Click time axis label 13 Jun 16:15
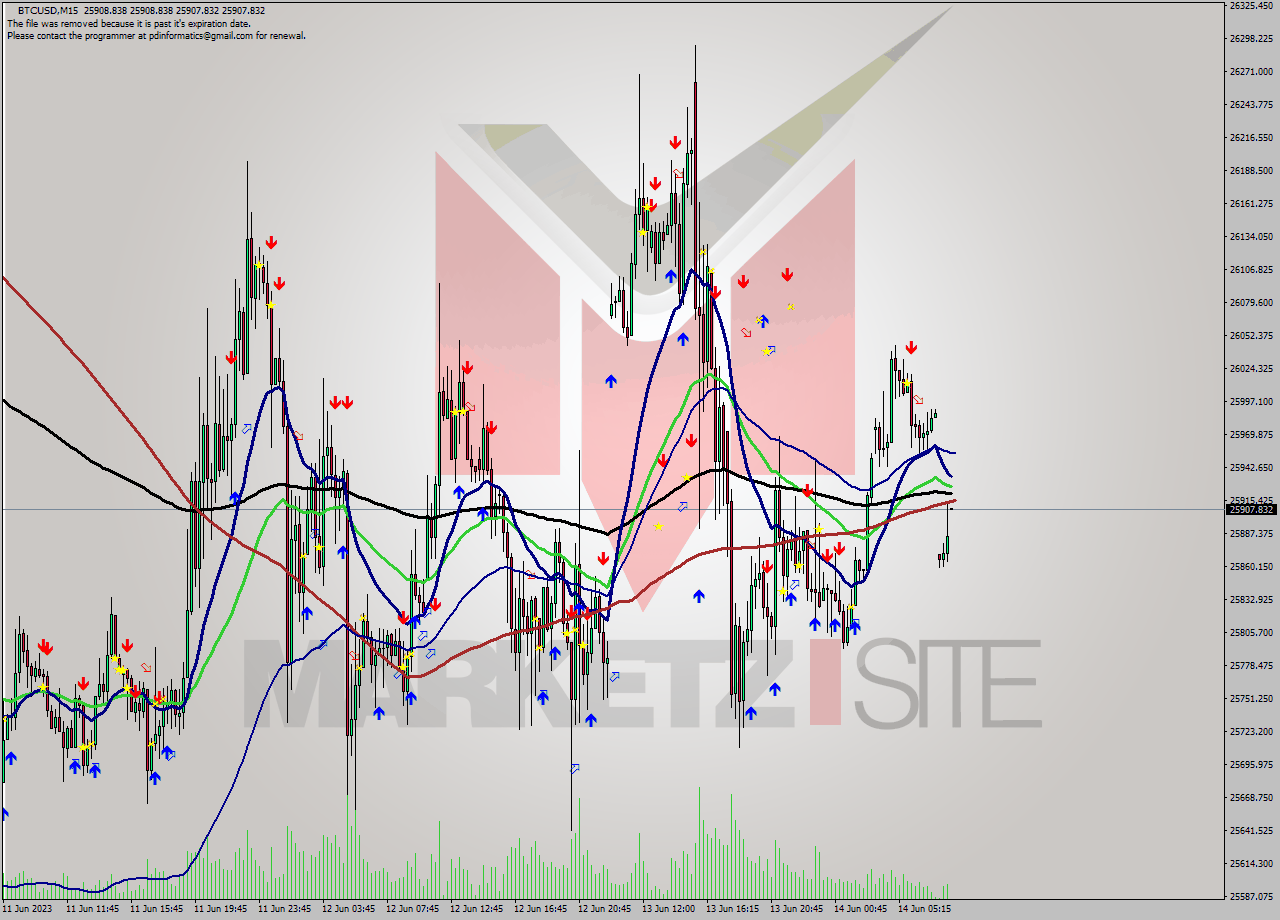Screen dimensions: 1280x920 pos(733,910)
